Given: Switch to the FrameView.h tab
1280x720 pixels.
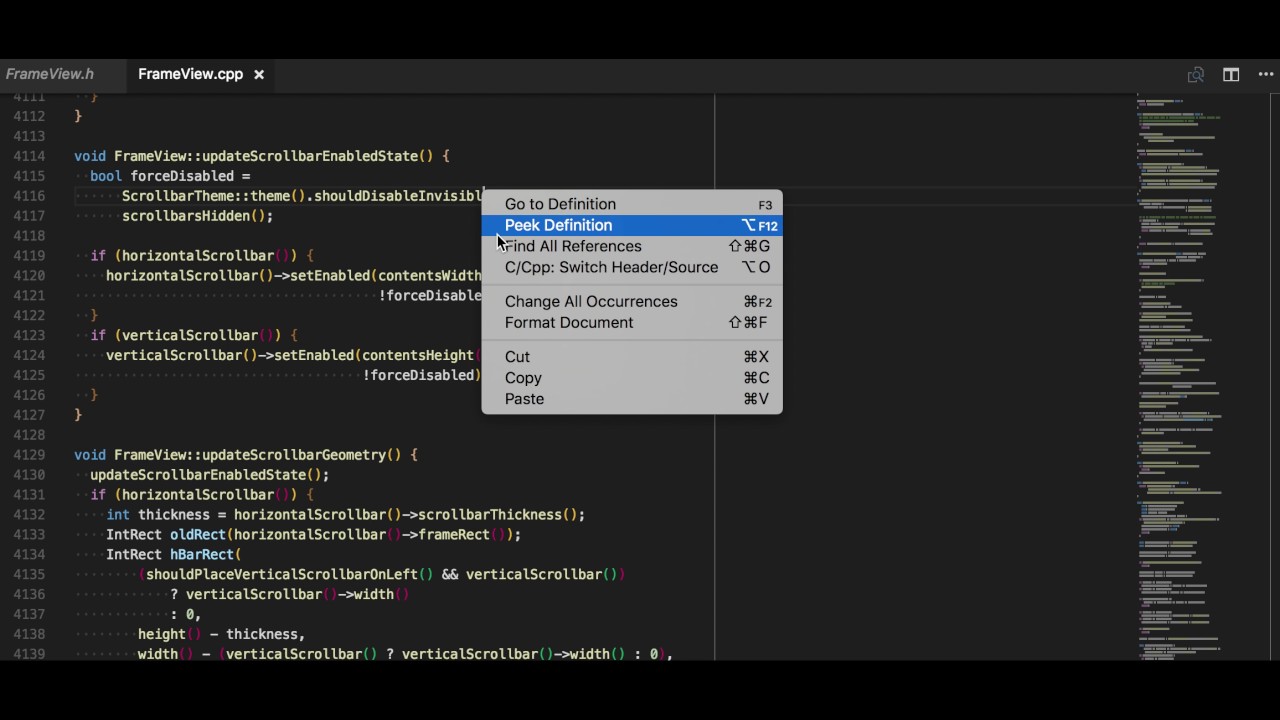Looking at the screenshot, I should point(50,74).
